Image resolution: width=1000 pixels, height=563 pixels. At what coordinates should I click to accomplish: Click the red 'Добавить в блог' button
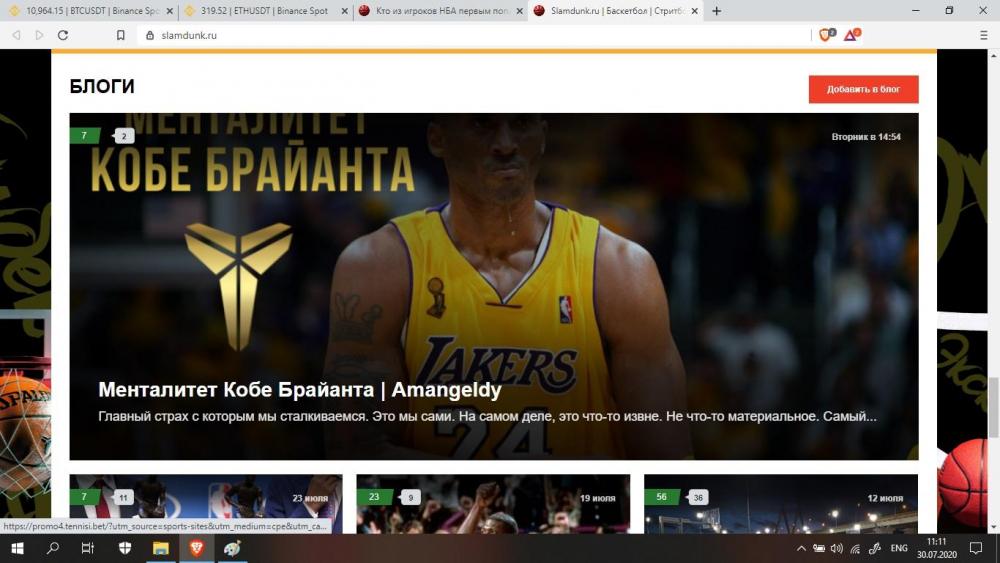click(x=863, y=89)
